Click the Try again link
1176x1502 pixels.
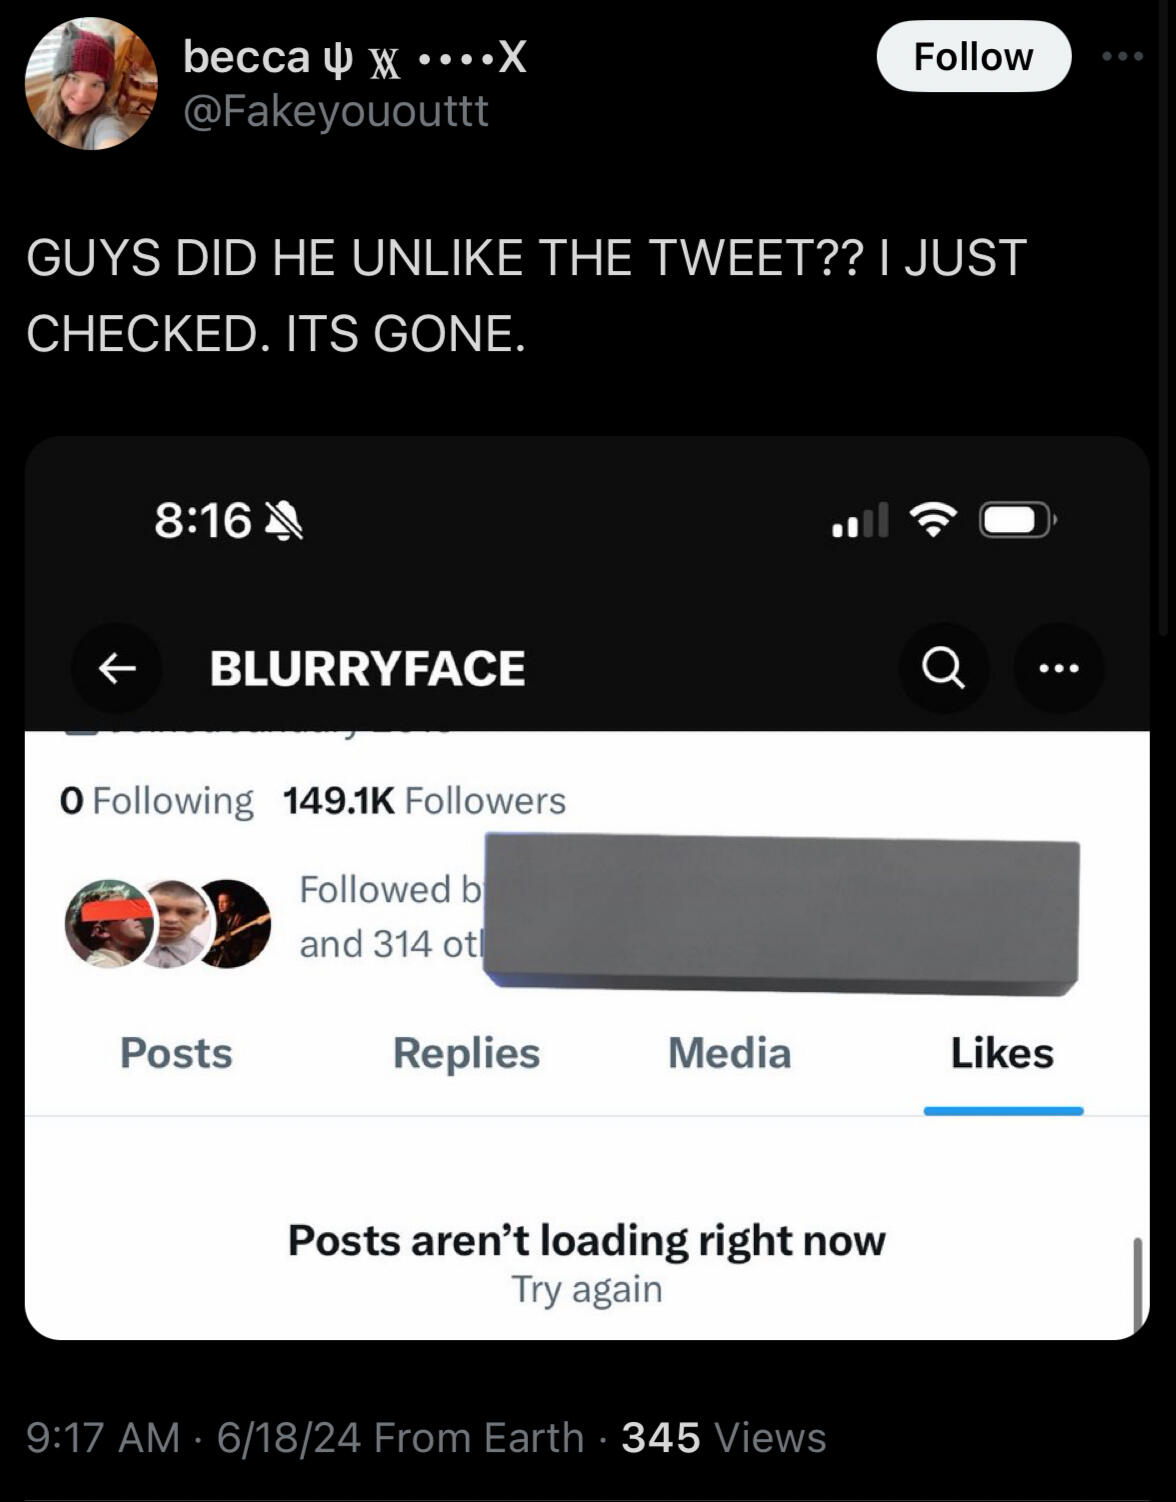tap(587, 1289)
